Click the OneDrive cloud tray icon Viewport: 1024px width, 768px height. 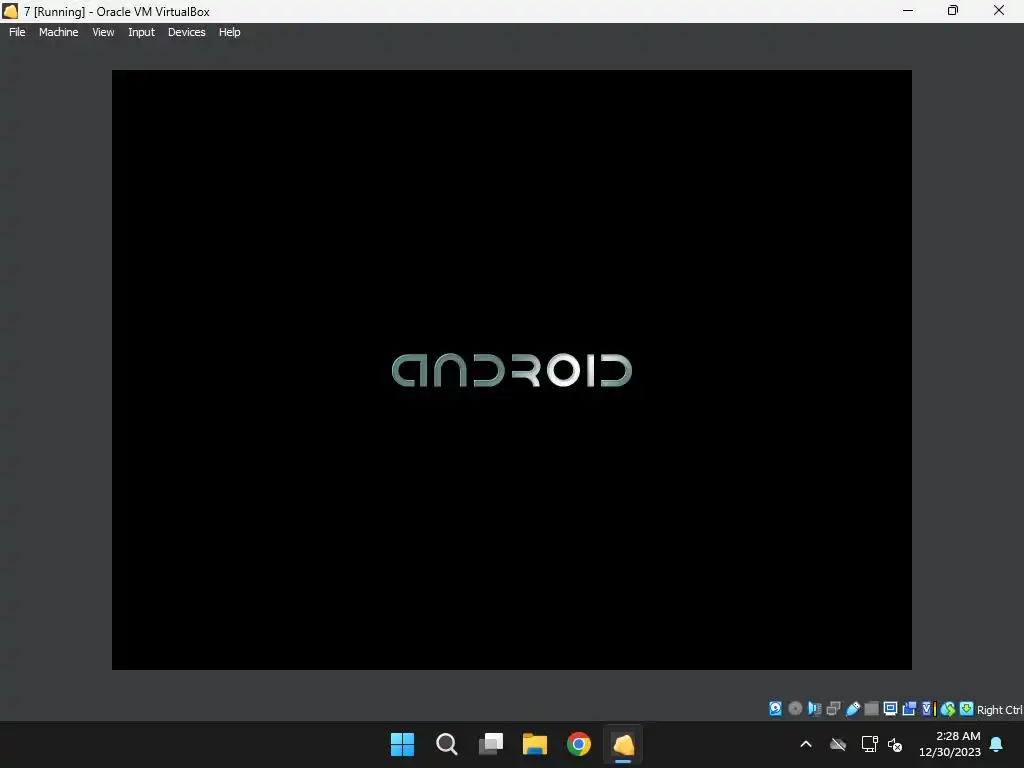pyautogui.click(x=838, y=744)
